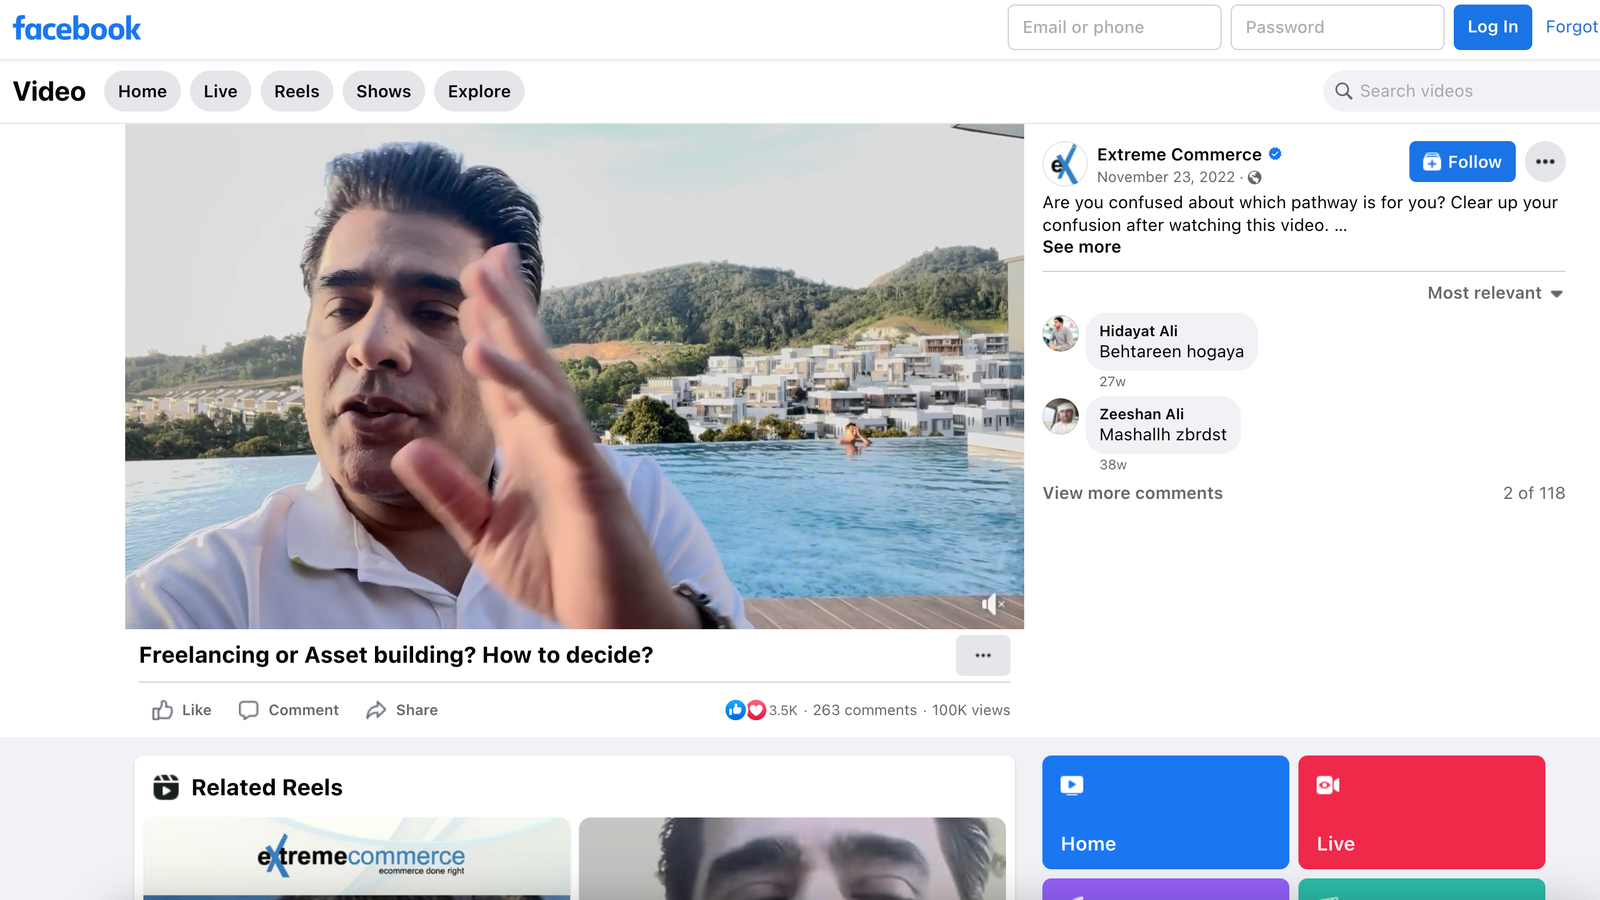Go to the Explore tab
1600x900 pixels.
[479, 91]
